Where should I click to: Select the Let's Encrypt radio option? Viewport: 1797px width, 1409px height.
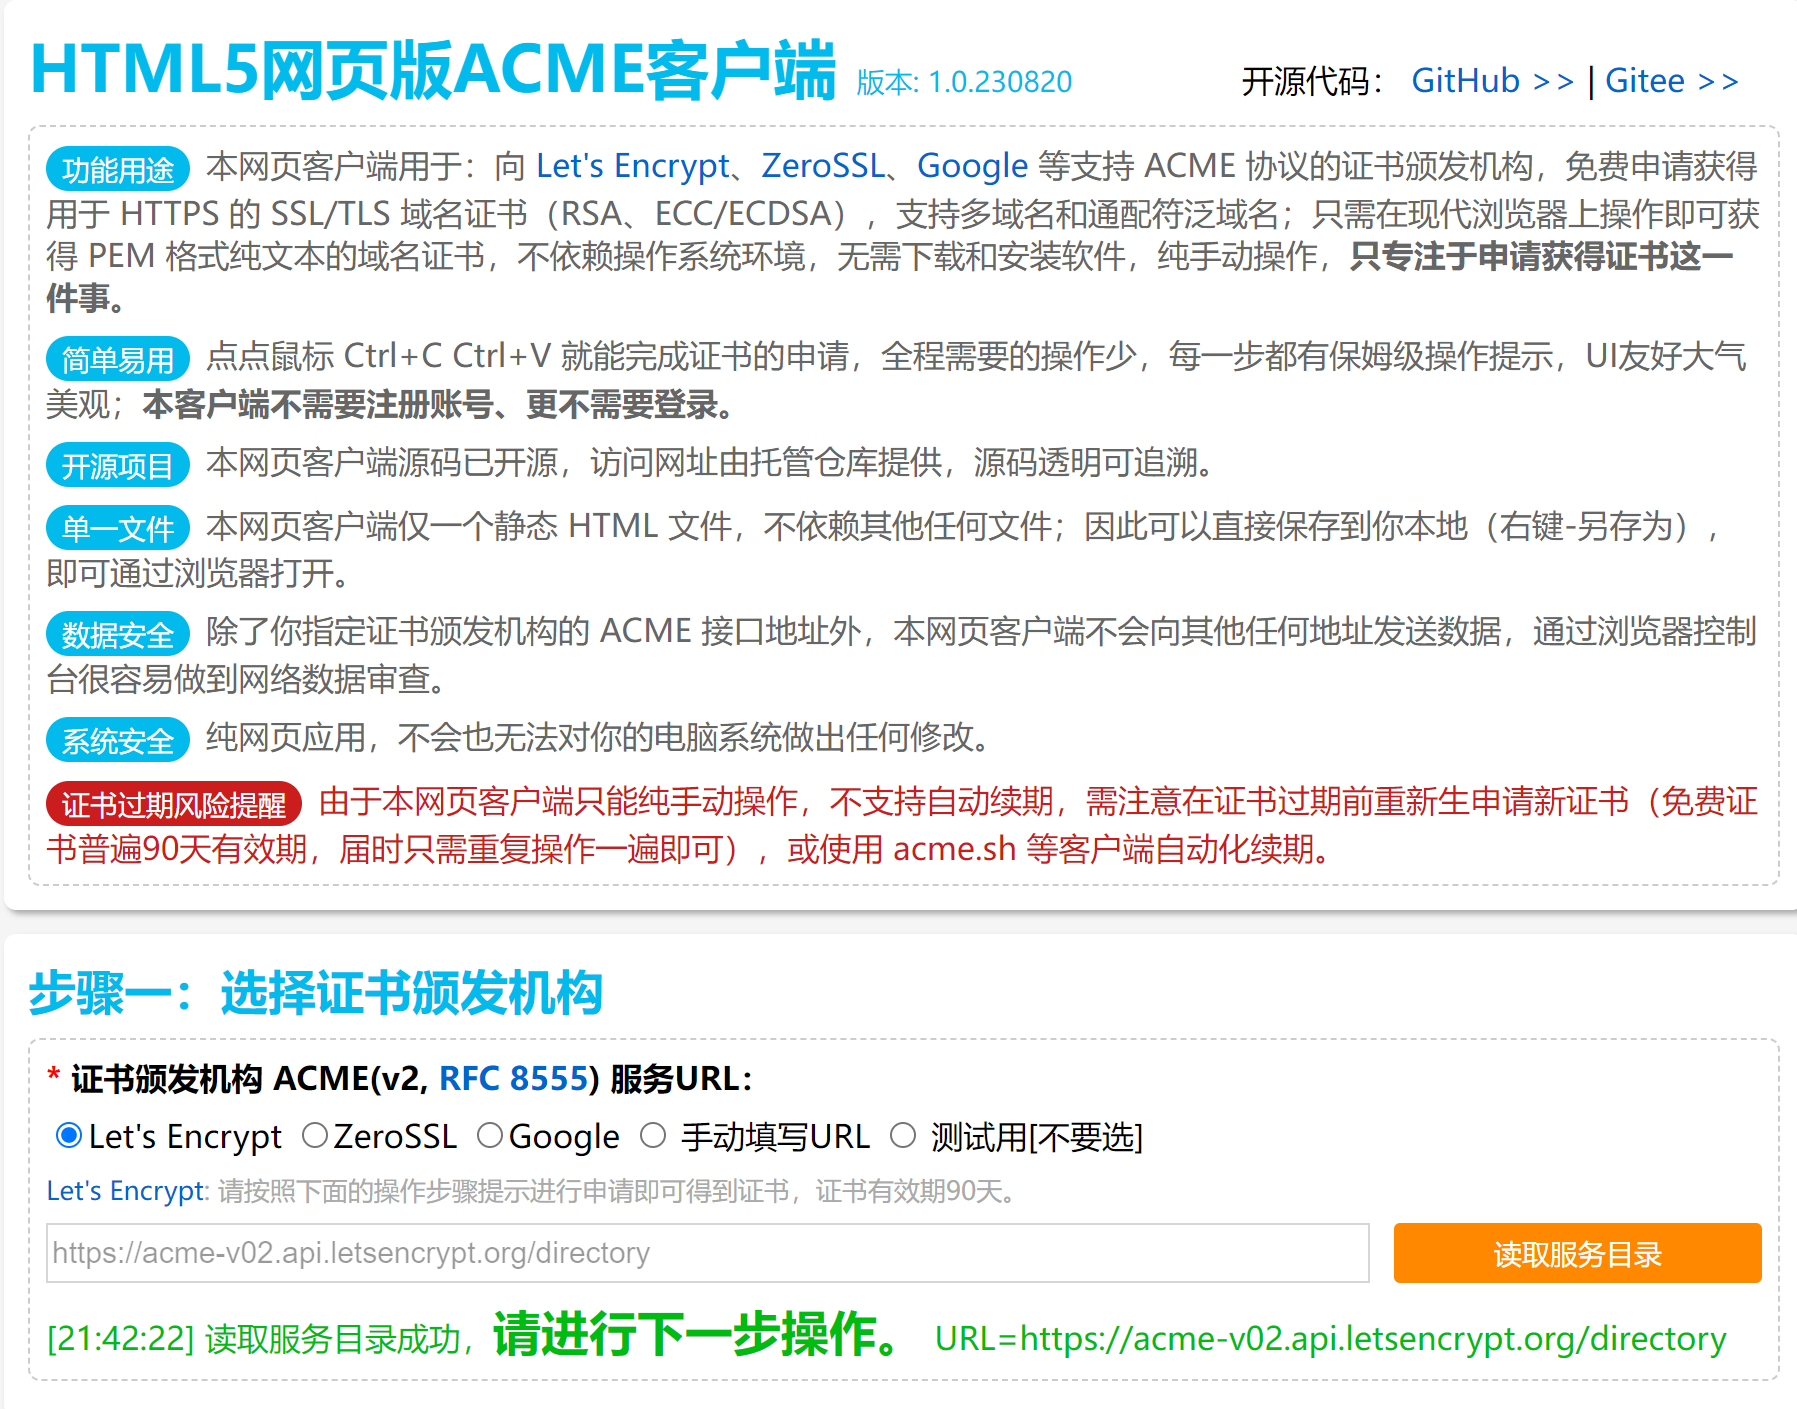pyautogui.click(x=69, y=1136)
